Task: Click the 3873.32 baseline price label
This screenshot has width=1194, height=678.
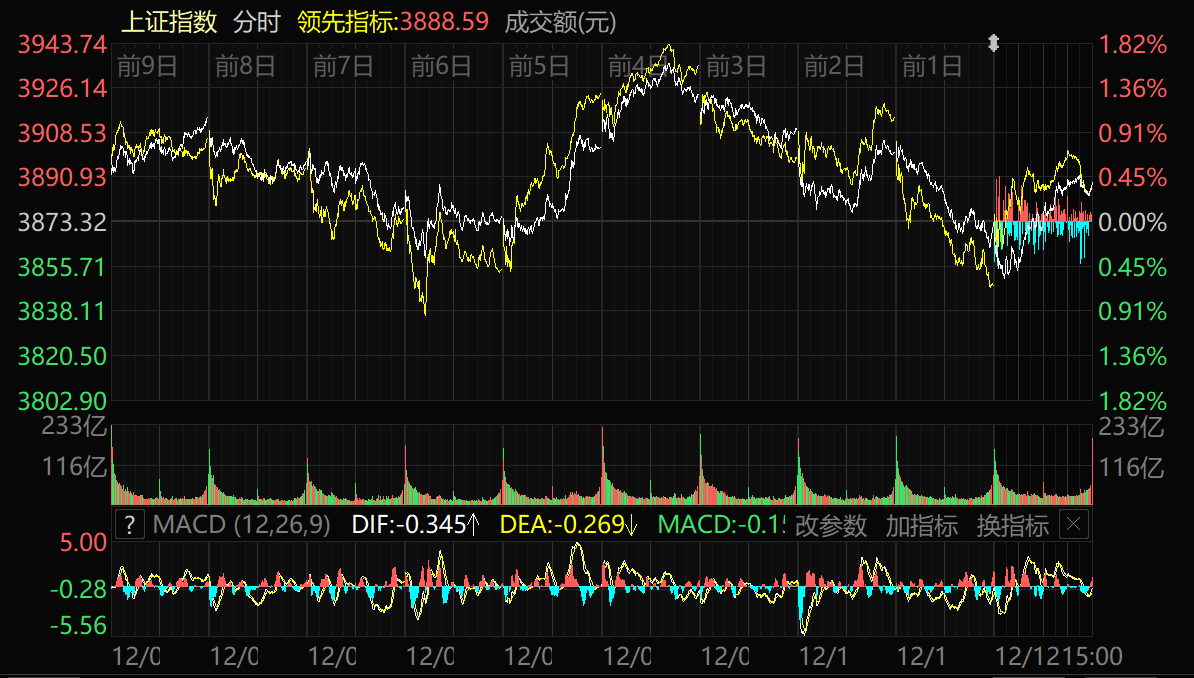Action: 62,222
